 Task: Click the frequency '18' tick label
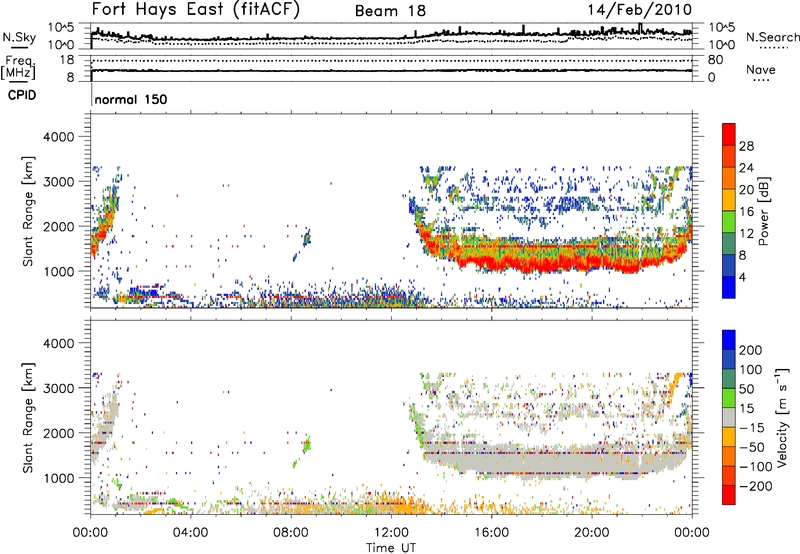67,60
